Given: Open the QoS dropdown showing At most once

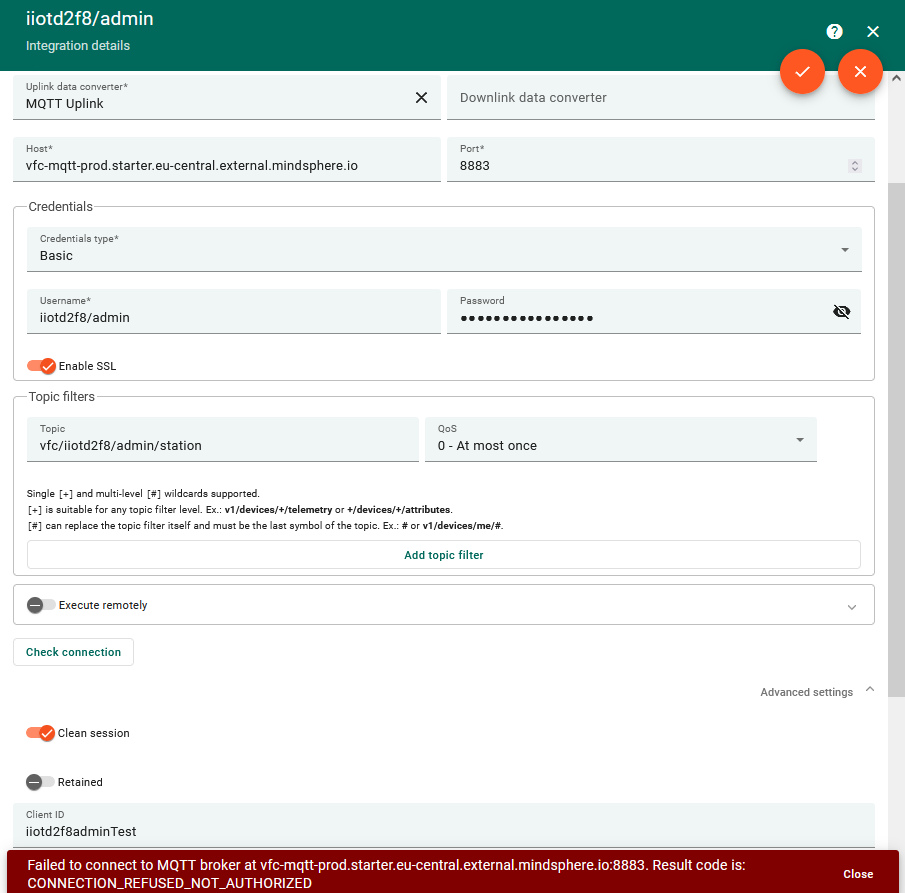Looking at the screenshot, I should [x=798, y=439].
